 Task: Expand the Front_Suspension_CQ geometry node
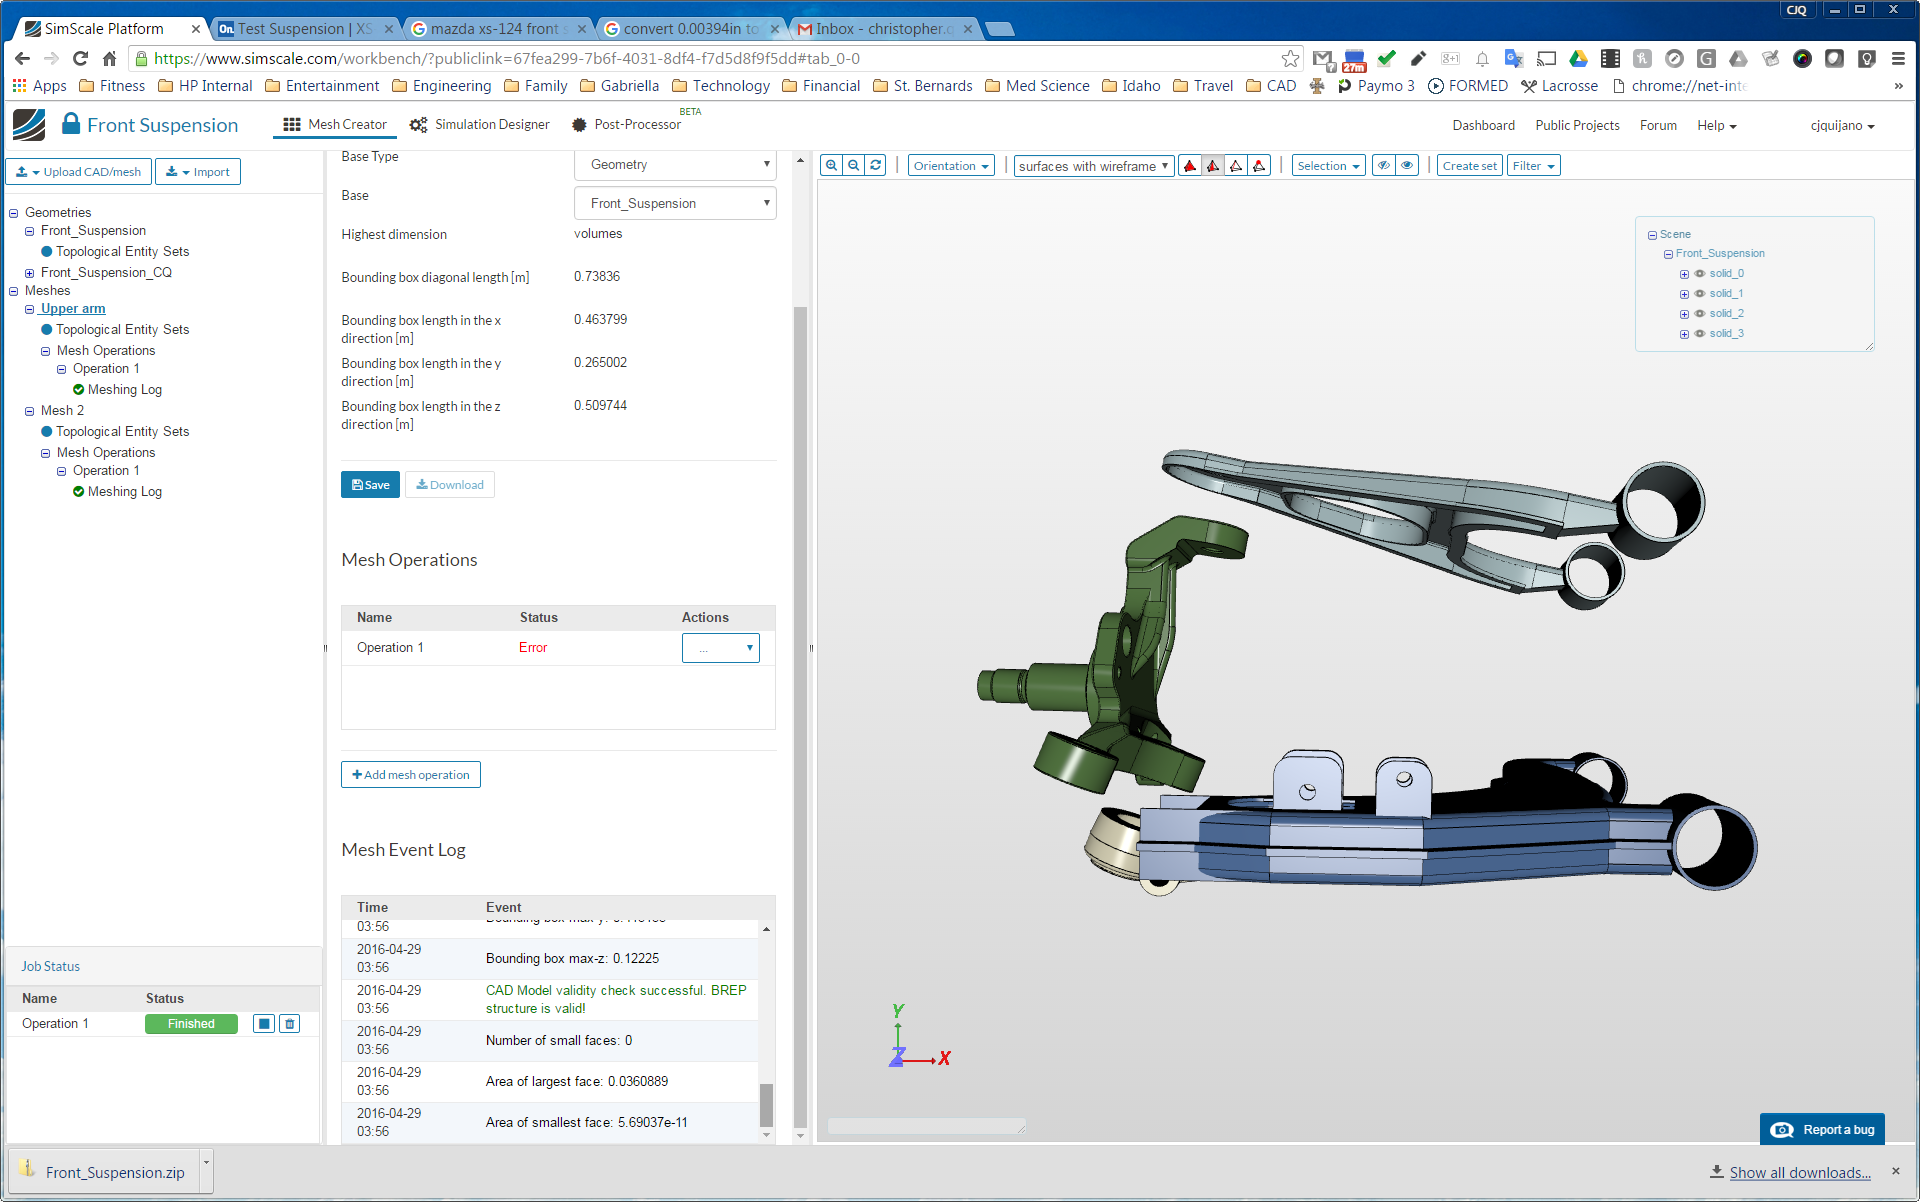coord(30,273)
